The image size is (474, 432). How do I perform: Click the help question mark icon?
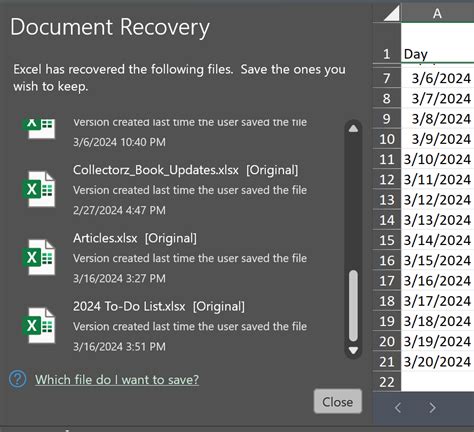click(x=17, y=379)
